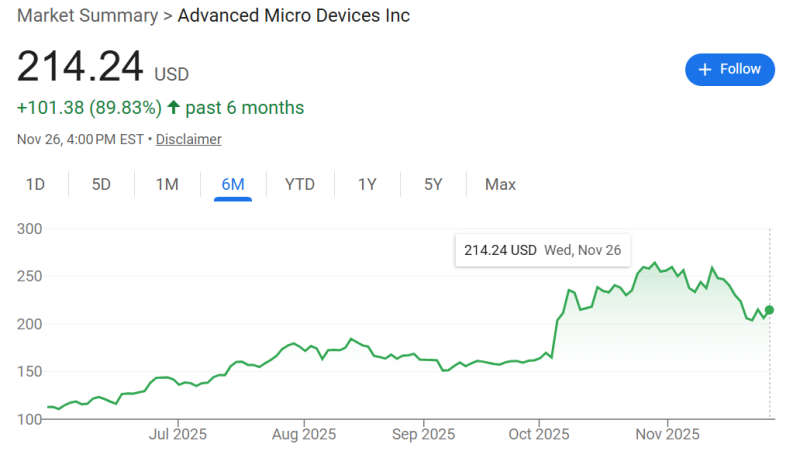Image resolution: width=800 pixels, height=451 pixels.
Task: Select the 1M time range tab
Action: (167, 184)
